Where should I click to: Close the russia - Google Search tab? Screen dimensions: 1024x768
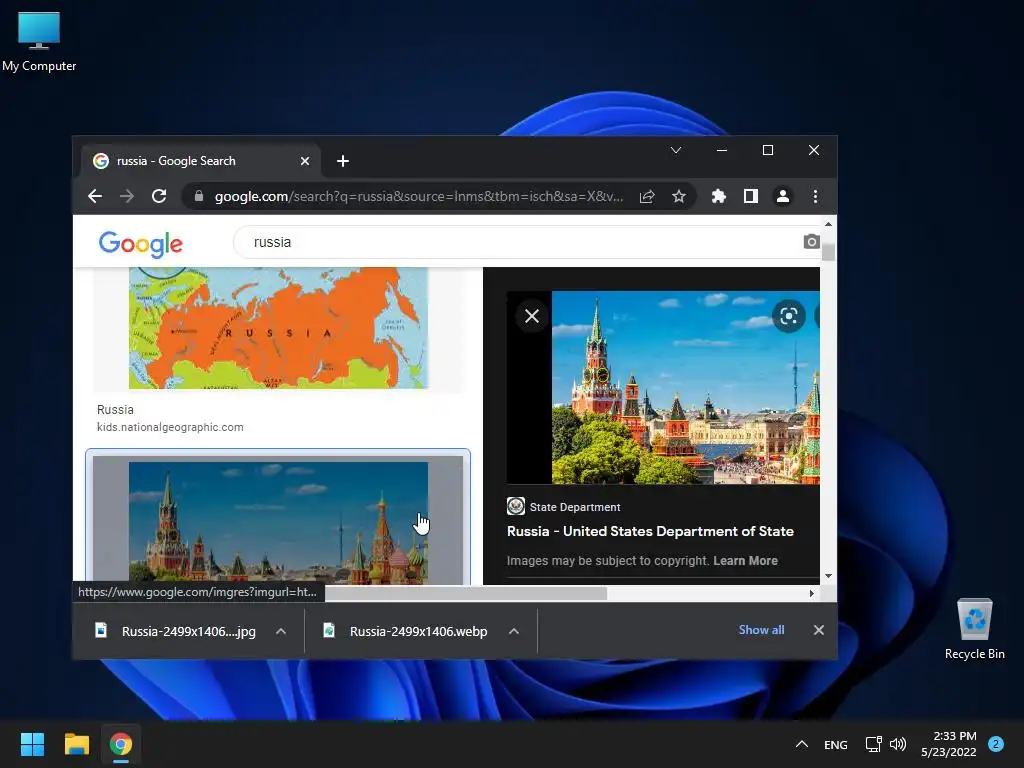304,161
